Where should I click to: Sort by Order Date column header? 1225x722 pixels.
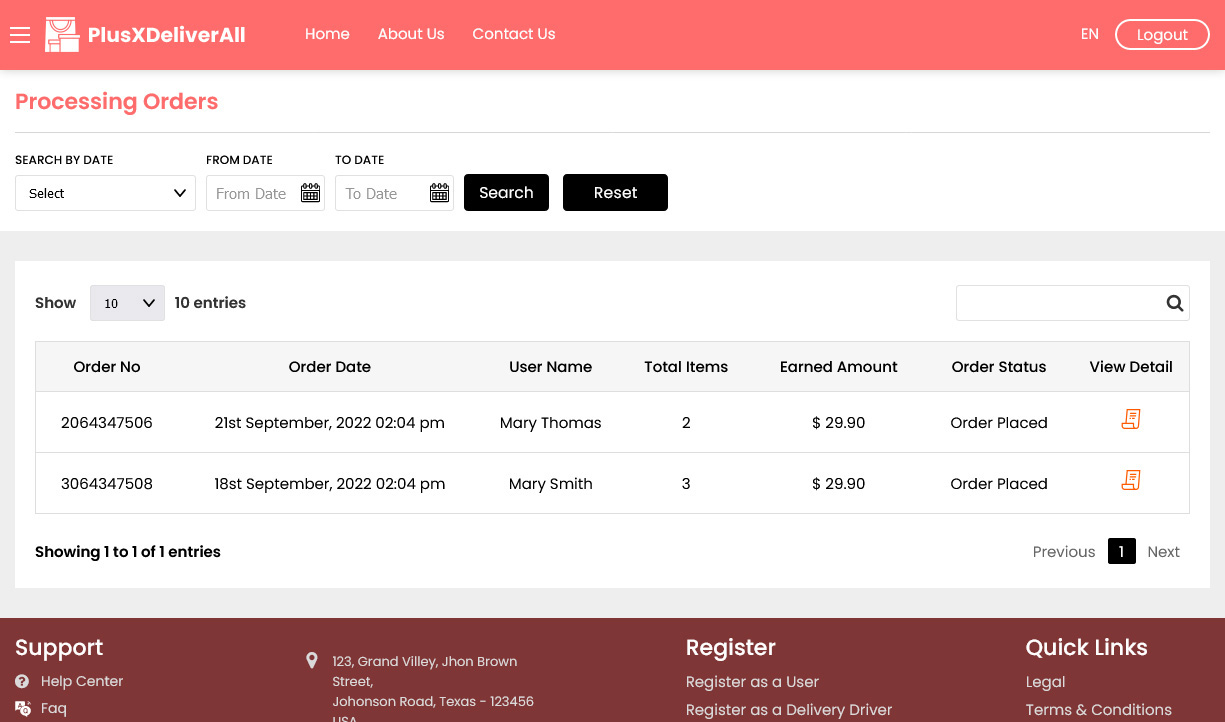tap(330, 367)
